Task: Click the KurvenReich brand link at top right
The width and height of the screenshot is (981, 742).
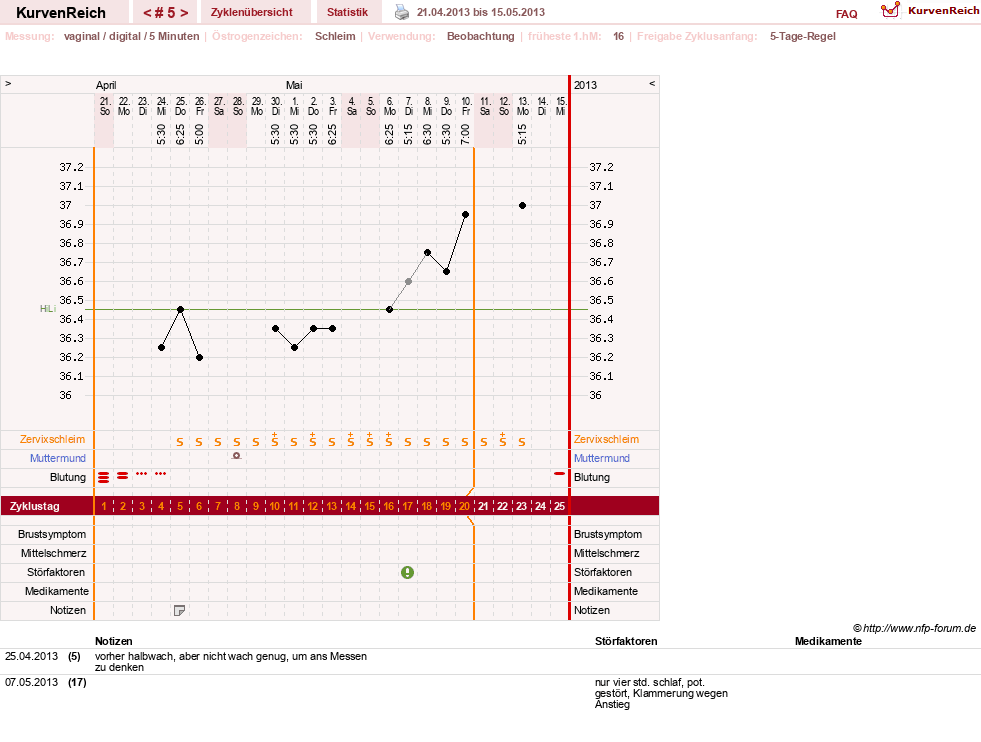Action: click(x=943, y=11)
